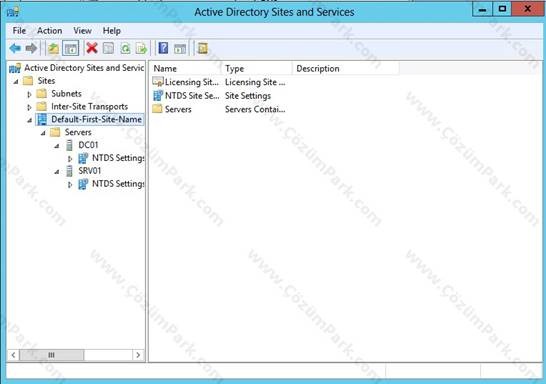Click the last yellow toolbar icon

click(x=202, y=48)
